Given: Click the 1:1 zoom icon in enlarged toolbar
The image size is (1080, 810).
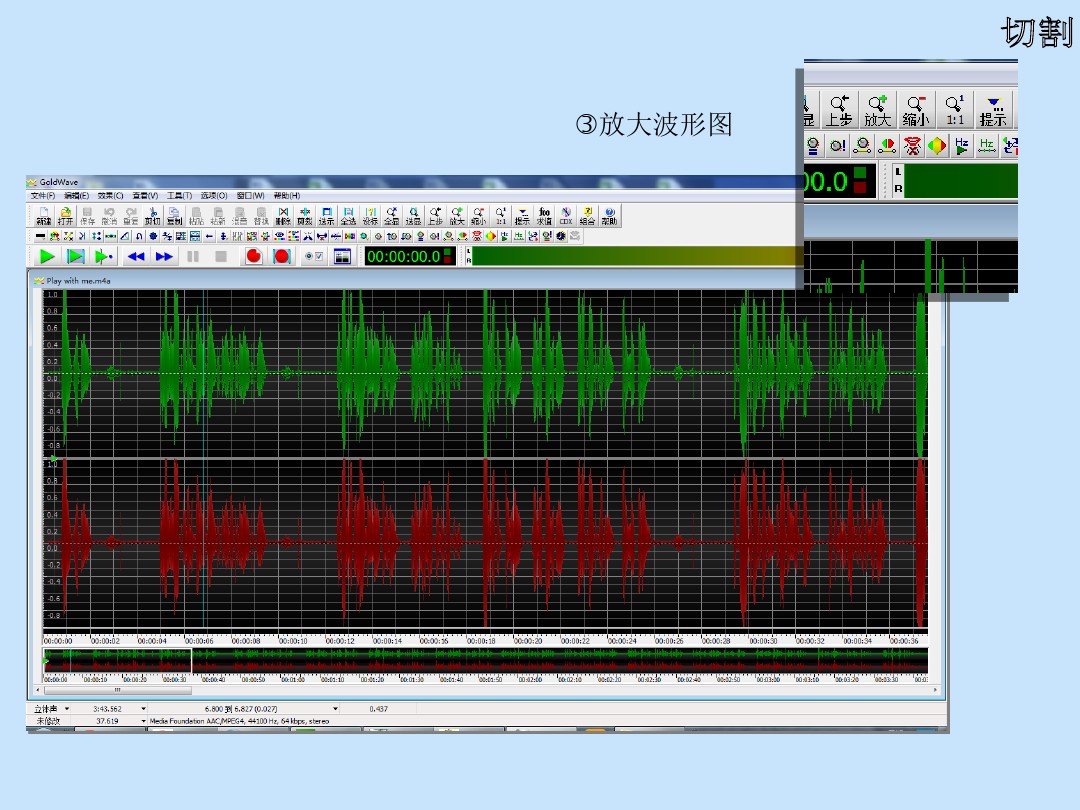Looking at the screenshot, I should pos(956,110).
